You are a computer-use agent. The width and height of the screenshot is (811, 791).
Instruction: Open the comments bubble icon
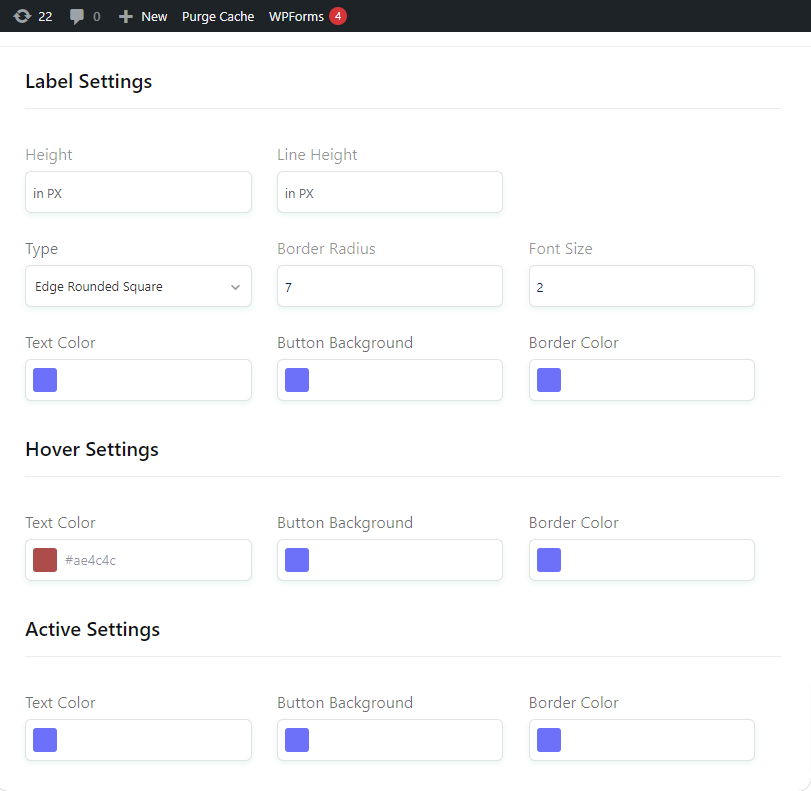[77, 17]
